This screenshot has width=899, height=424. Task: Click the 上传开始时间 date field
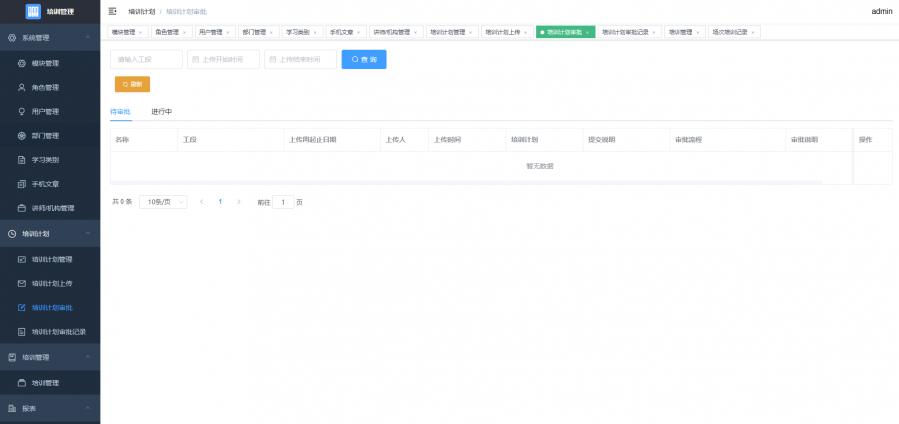(223, 60)
